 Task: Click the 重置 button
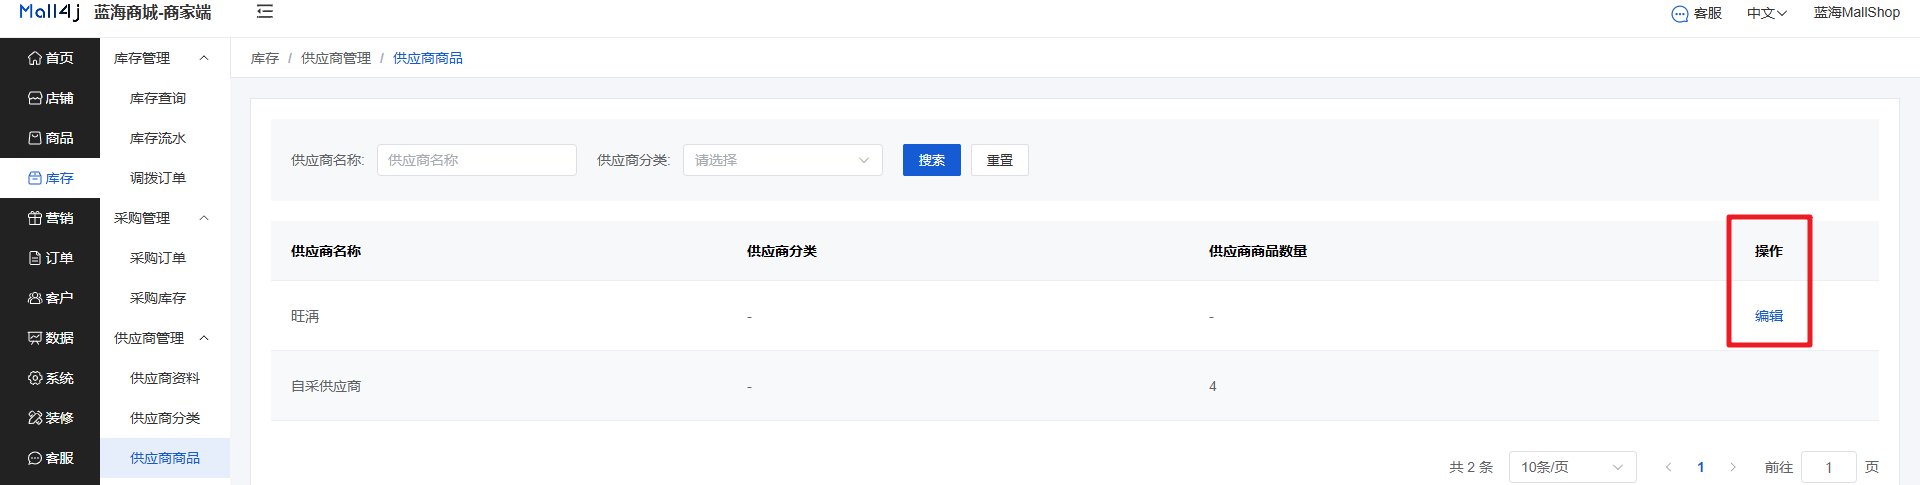pos(1000,160)
